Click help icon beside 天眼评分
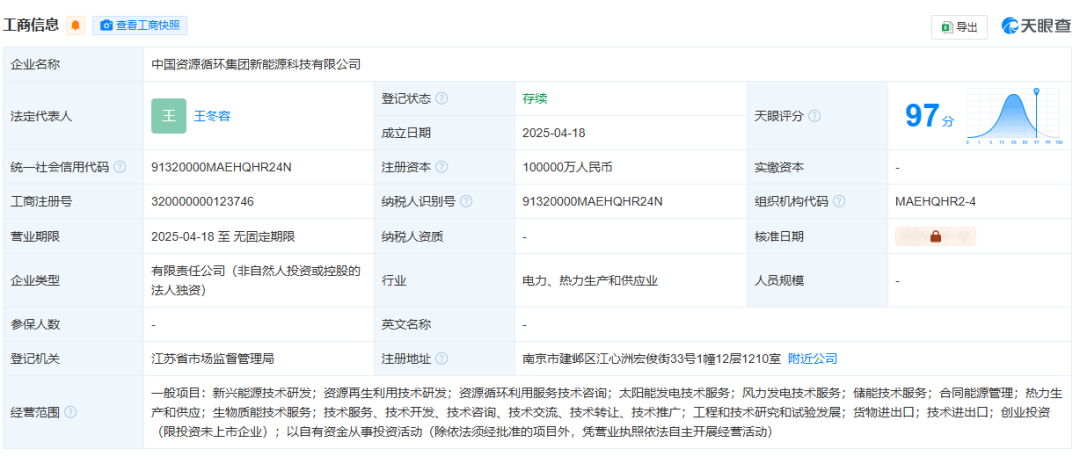 [x=814, y=116]
